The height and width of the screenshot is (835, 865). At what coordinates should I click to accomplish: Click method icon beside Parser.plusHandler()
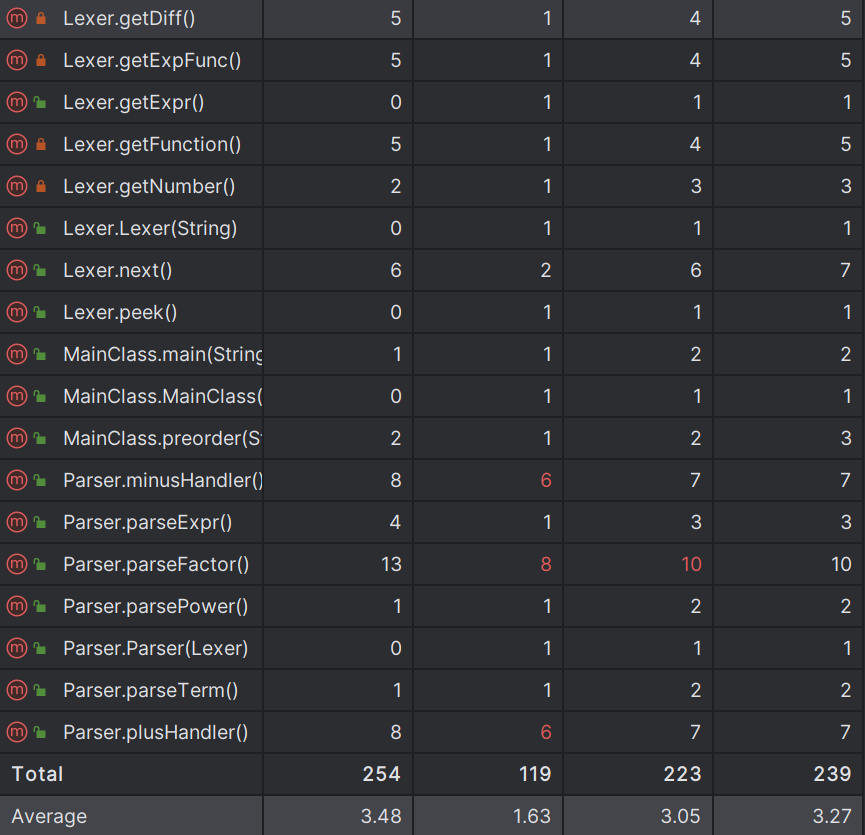pyautogui.click(x=17, y=732)
